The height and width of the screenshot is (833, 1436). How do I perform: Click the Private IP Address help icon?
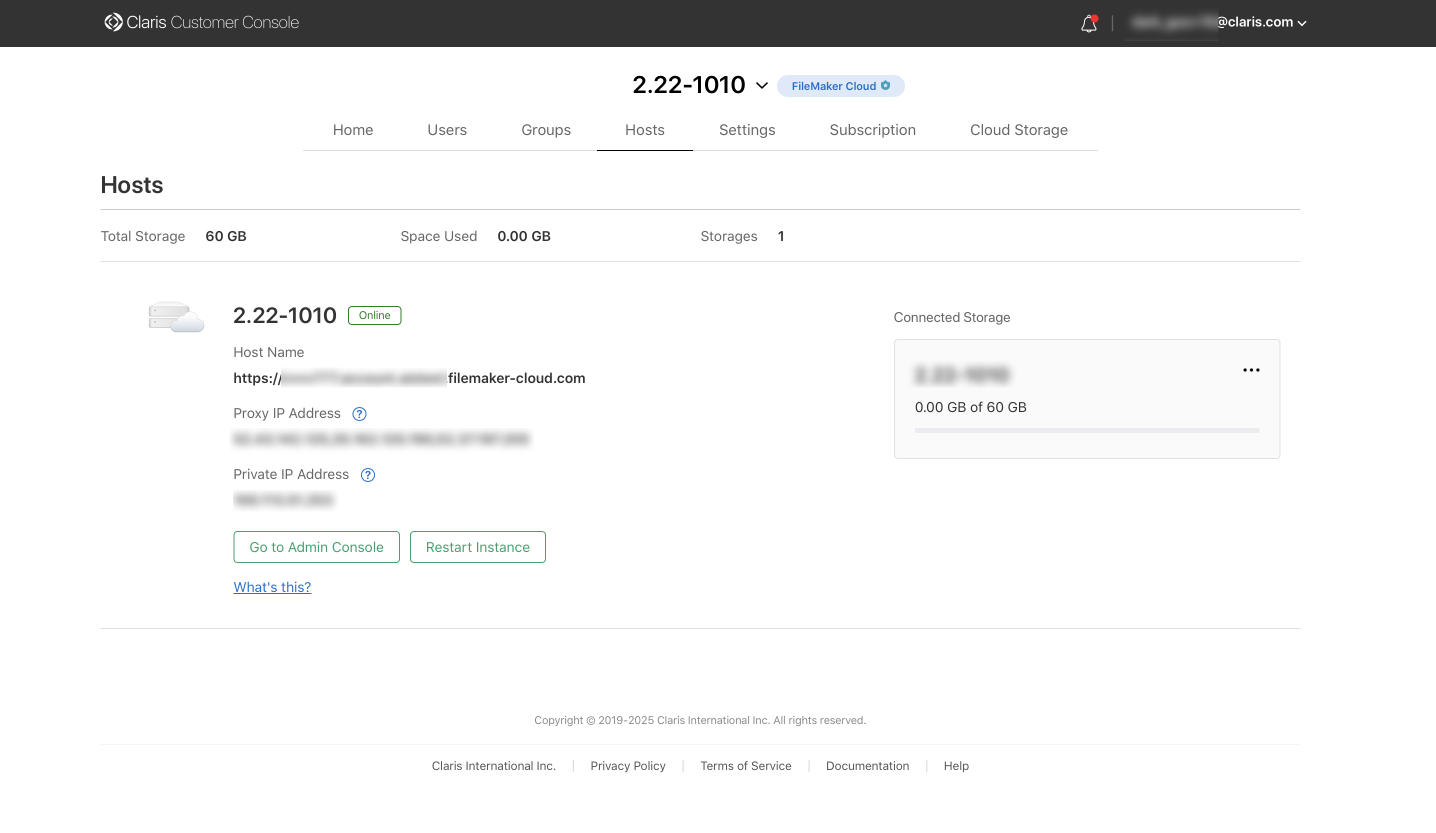[x=368, y=475]
